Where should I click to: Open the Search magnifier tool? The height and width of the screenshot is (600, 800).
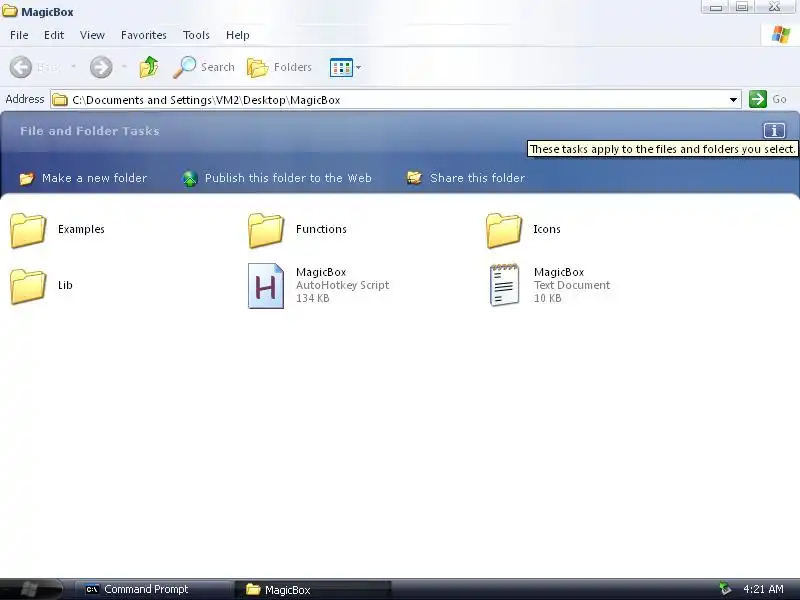point(184,67)
